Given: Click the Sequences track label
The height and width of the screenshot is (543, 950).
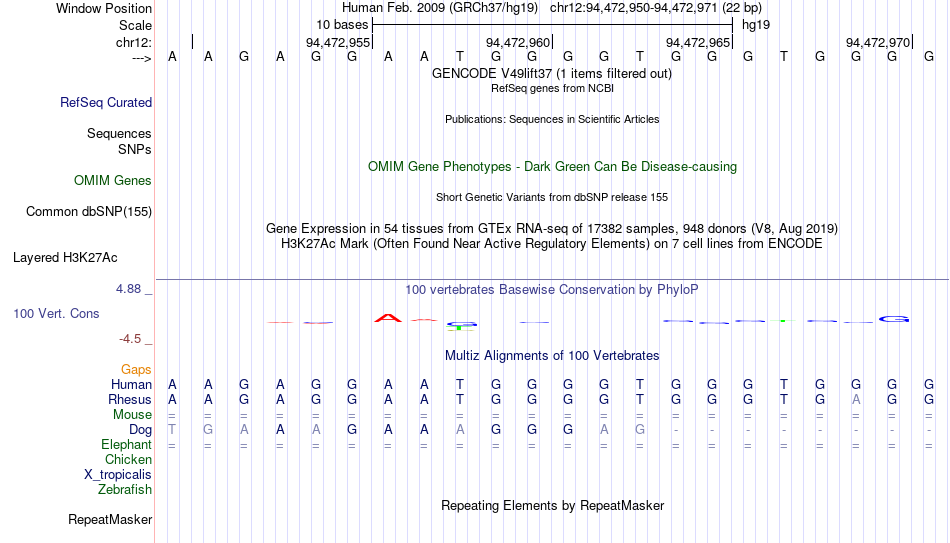Looking at the screenshot, I should 119,133.
